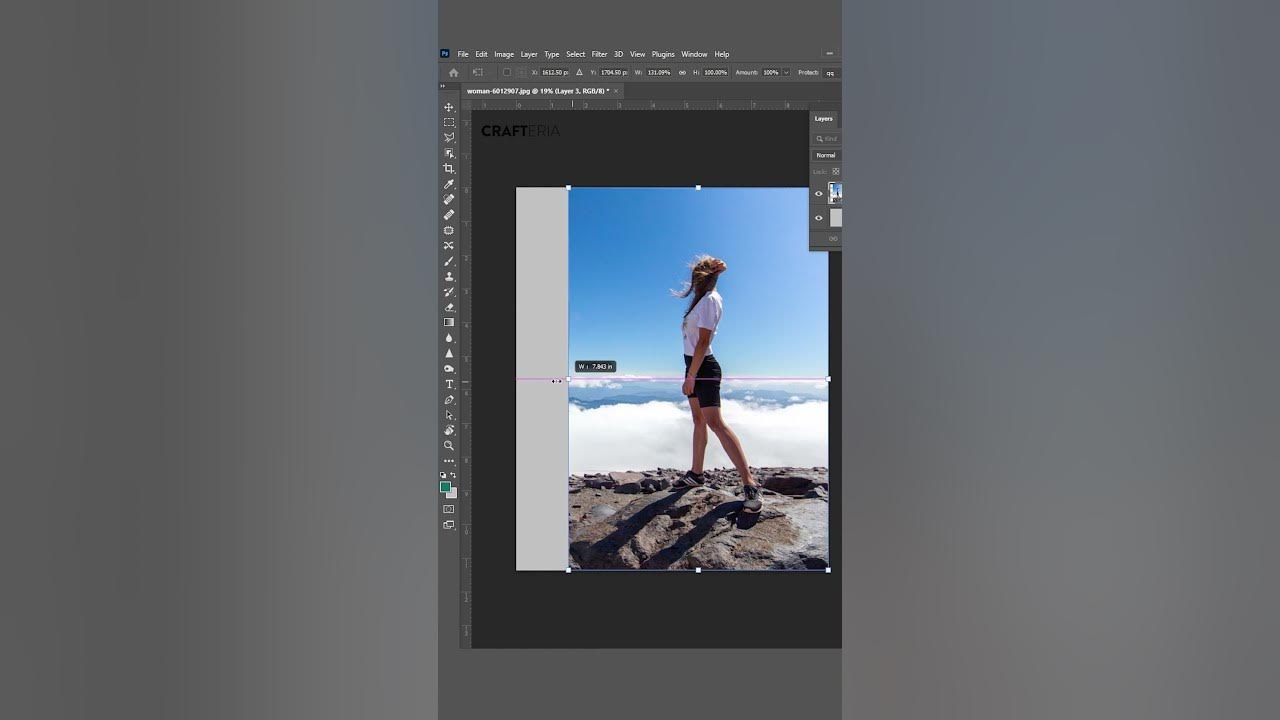Link layers using the chain icon
1280x720 pixels.
(832, 238)
